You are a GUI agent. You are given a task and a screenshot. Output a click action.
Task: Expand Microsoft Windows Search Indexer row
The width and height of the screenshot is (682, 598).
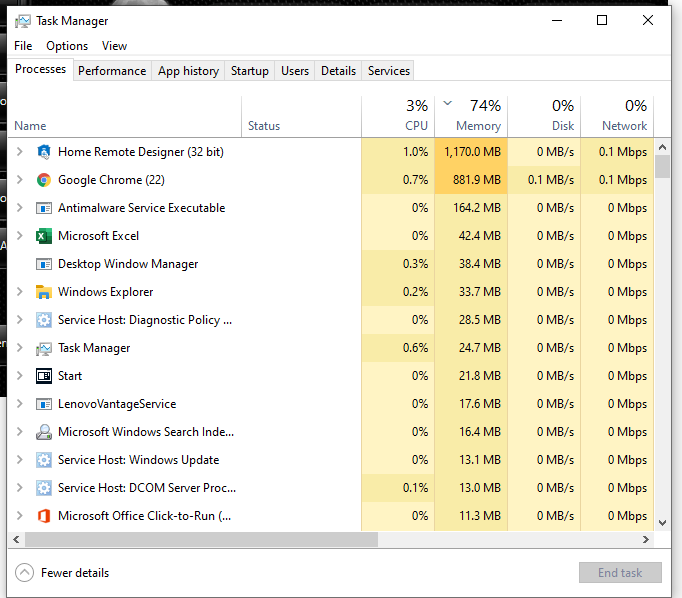[x=20, y=431]
